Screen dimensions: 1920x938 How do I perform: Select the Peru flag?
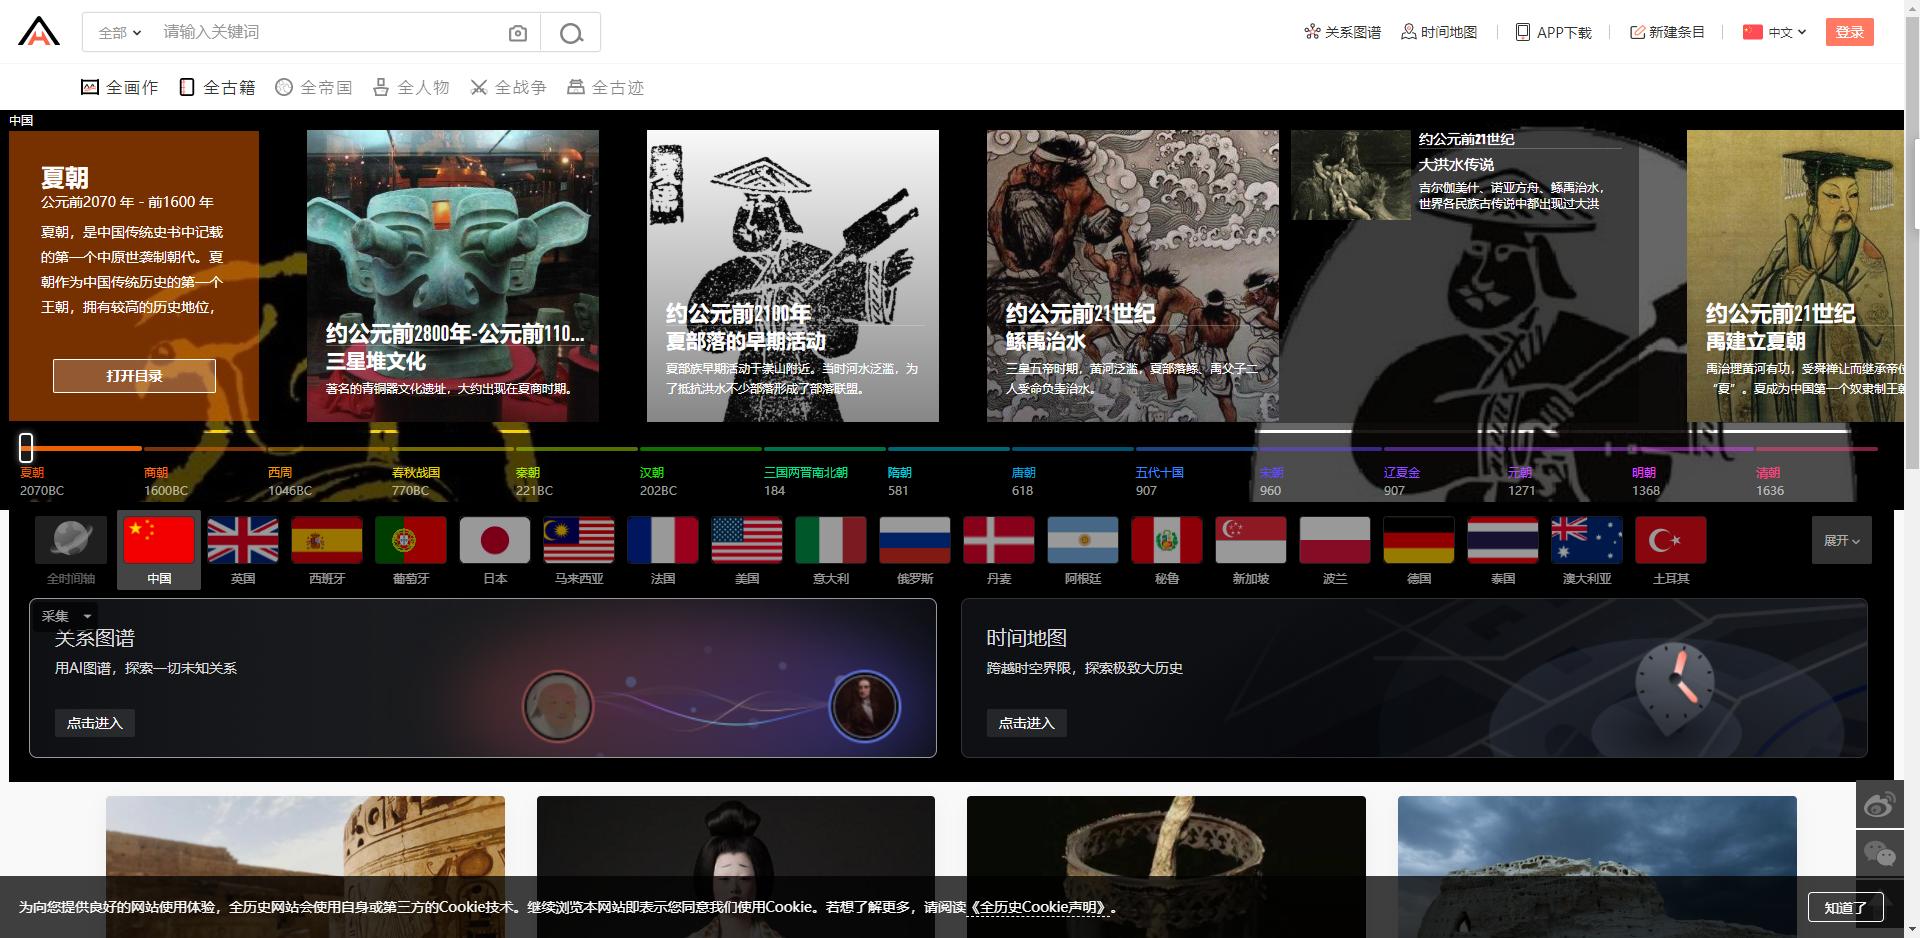click(x=1167, y=541)
